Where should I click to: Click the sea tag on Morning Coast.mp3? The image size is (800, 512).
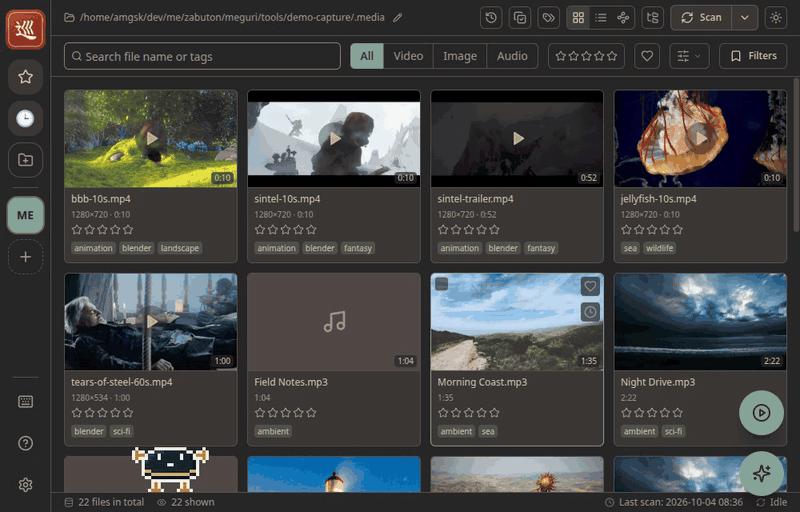click(488, 431)
